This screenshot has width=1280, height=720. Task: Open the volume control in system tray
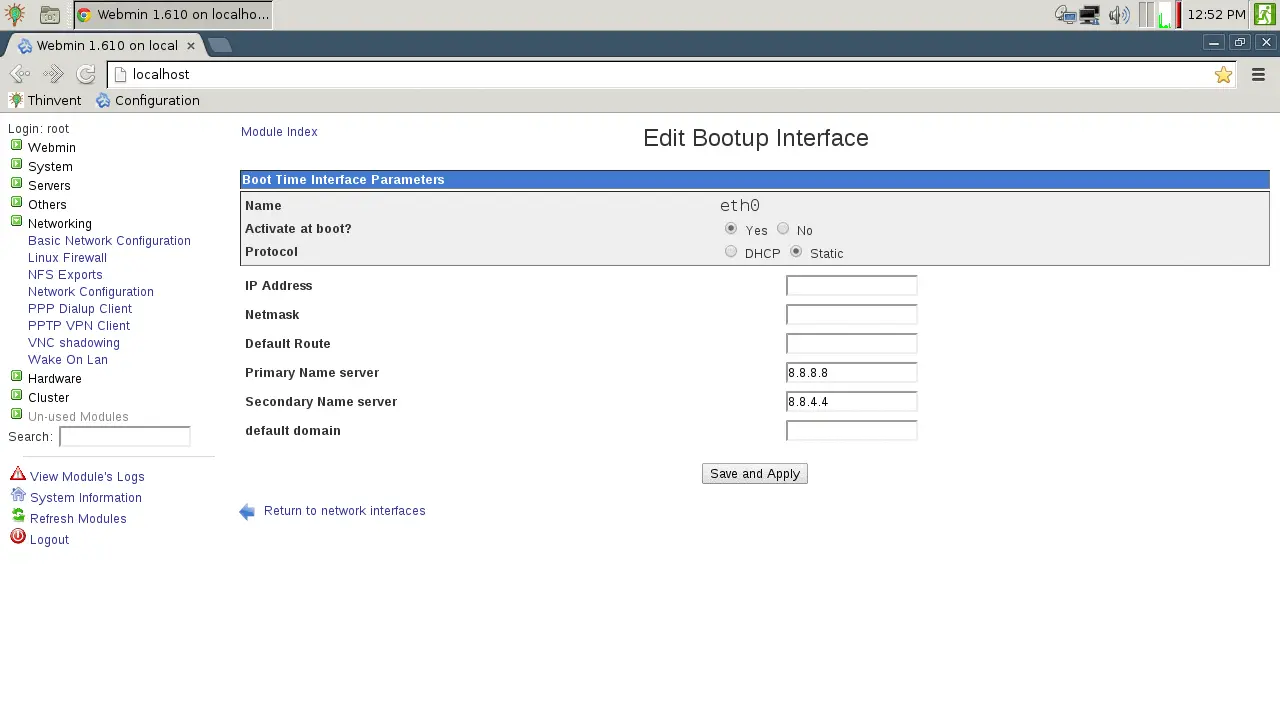click(1119, 15)
